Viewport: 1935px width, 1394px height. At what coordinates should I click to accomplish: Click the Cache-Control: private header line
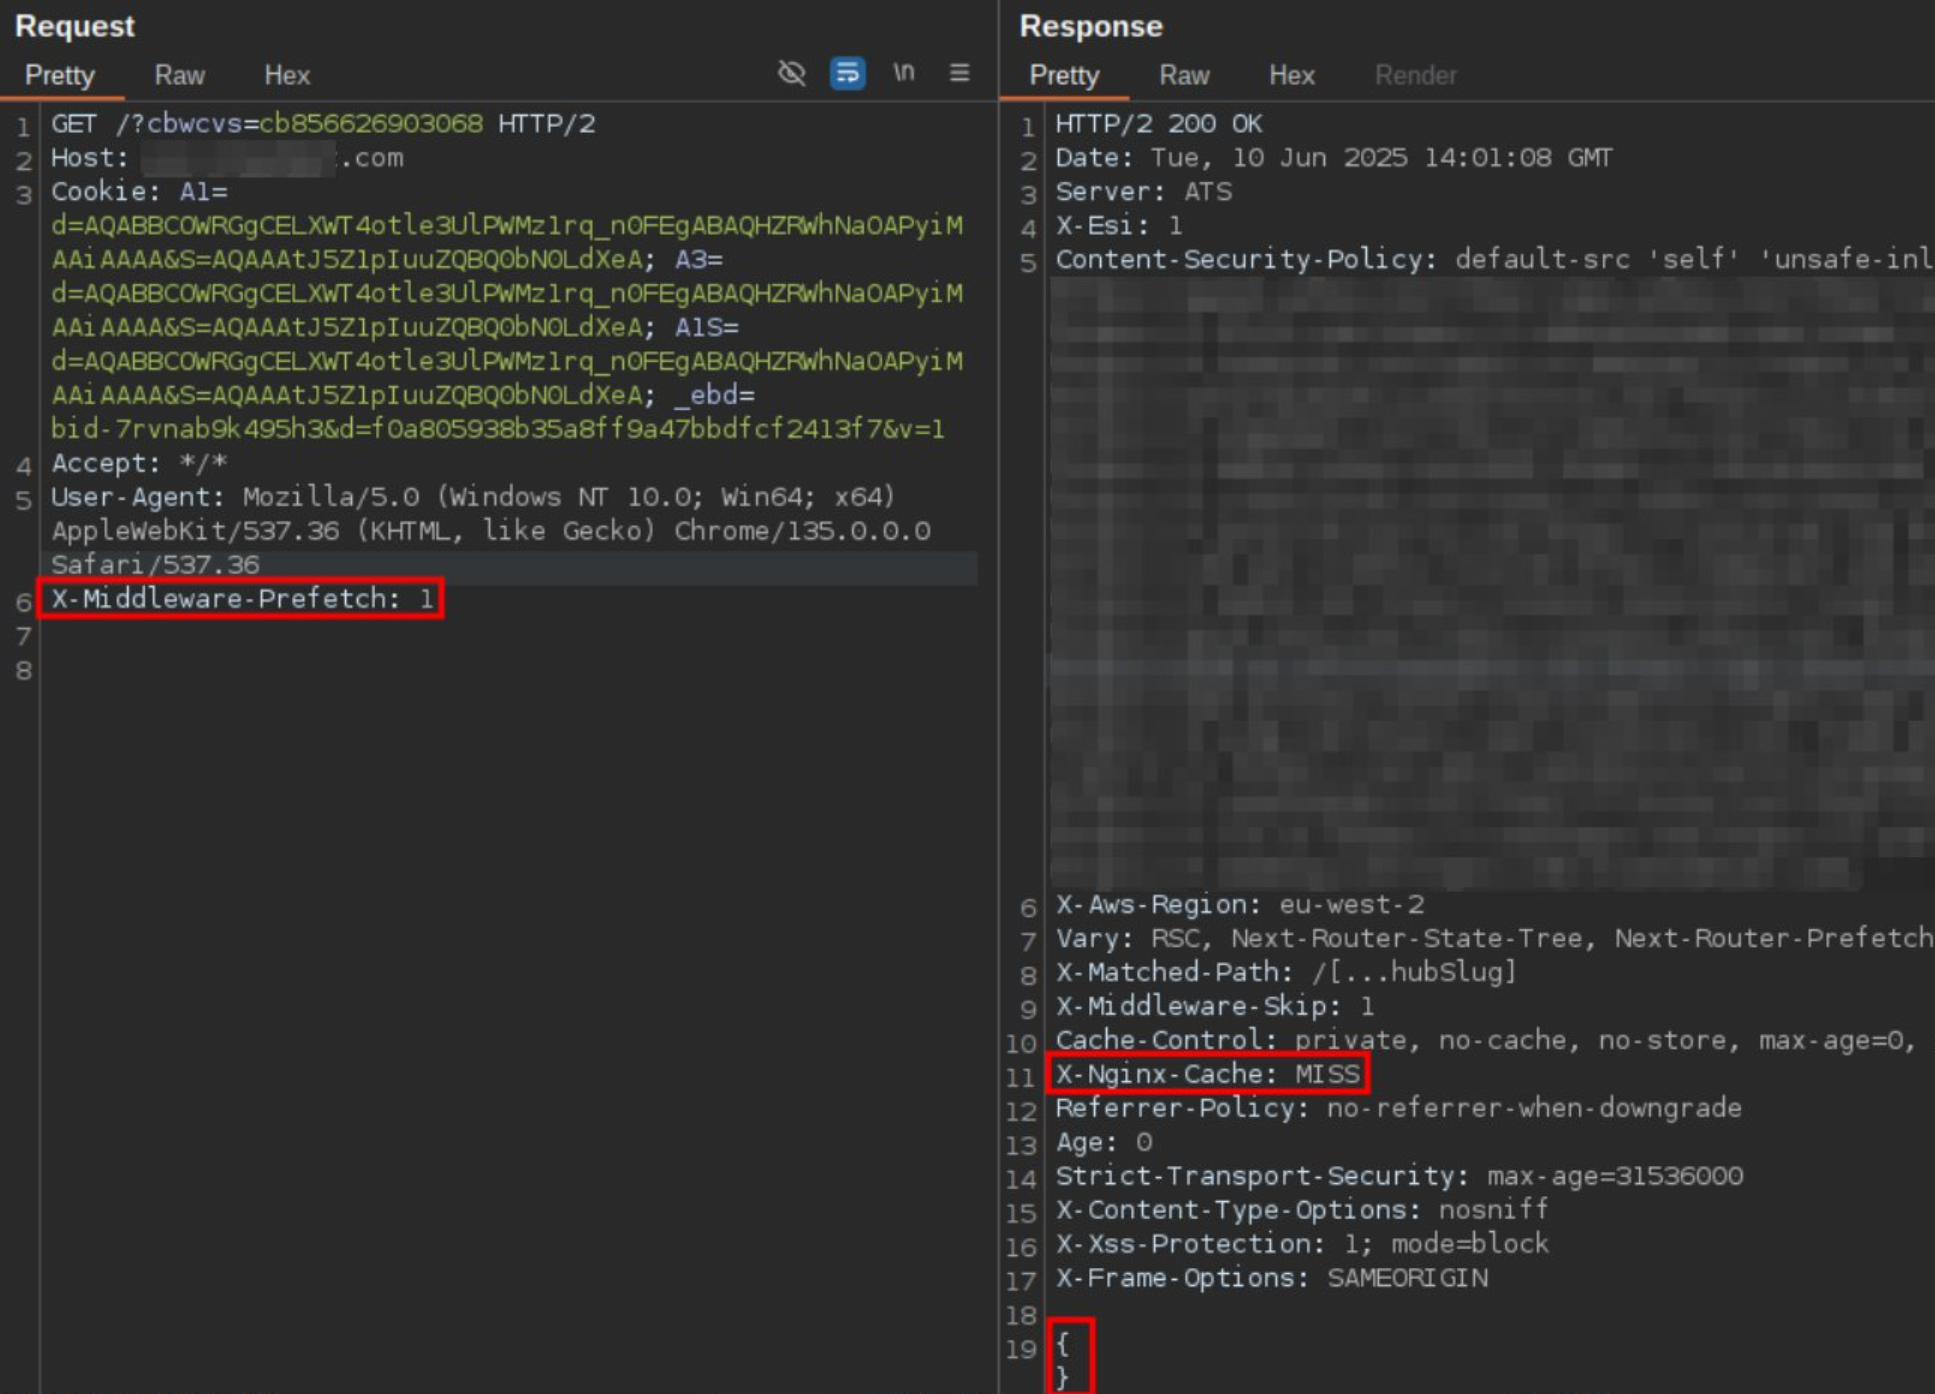(x=1485, y=1040)
